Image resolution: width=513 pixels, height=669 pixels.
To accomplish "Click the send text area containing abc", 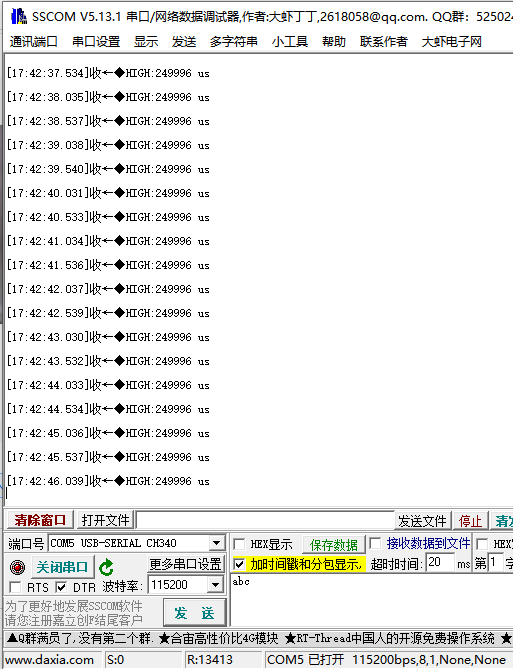I will [x=371, y=600].
